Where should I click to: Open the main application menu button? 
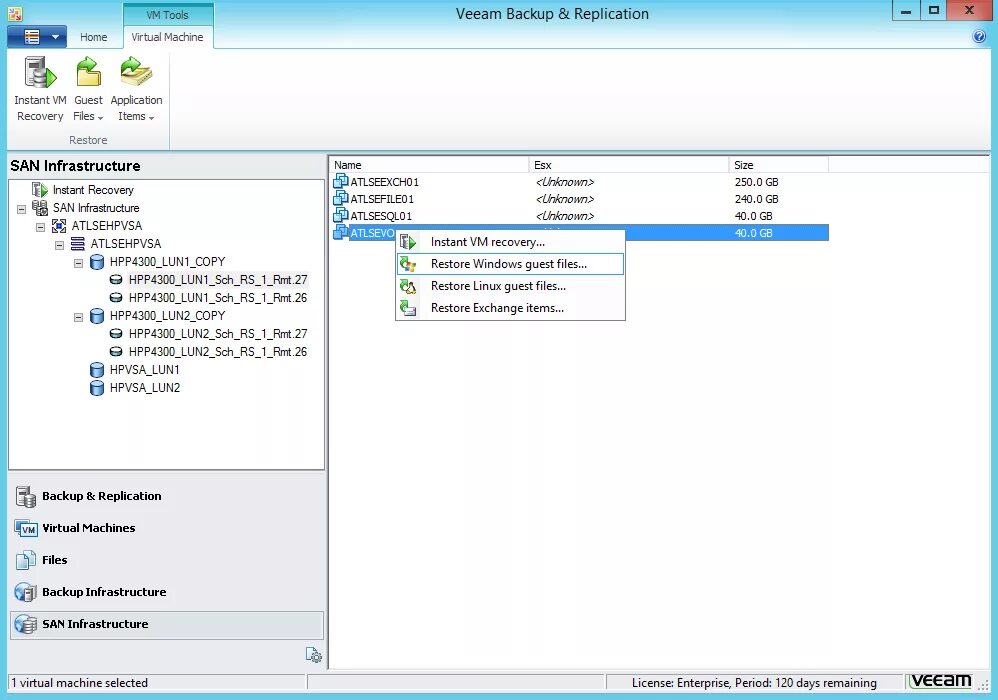(x=37, y=37)
